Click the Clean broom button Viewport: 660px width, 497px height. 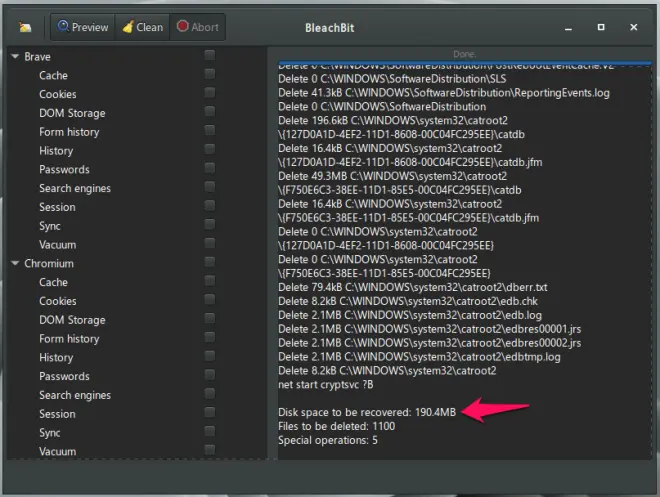coord(142,27)
